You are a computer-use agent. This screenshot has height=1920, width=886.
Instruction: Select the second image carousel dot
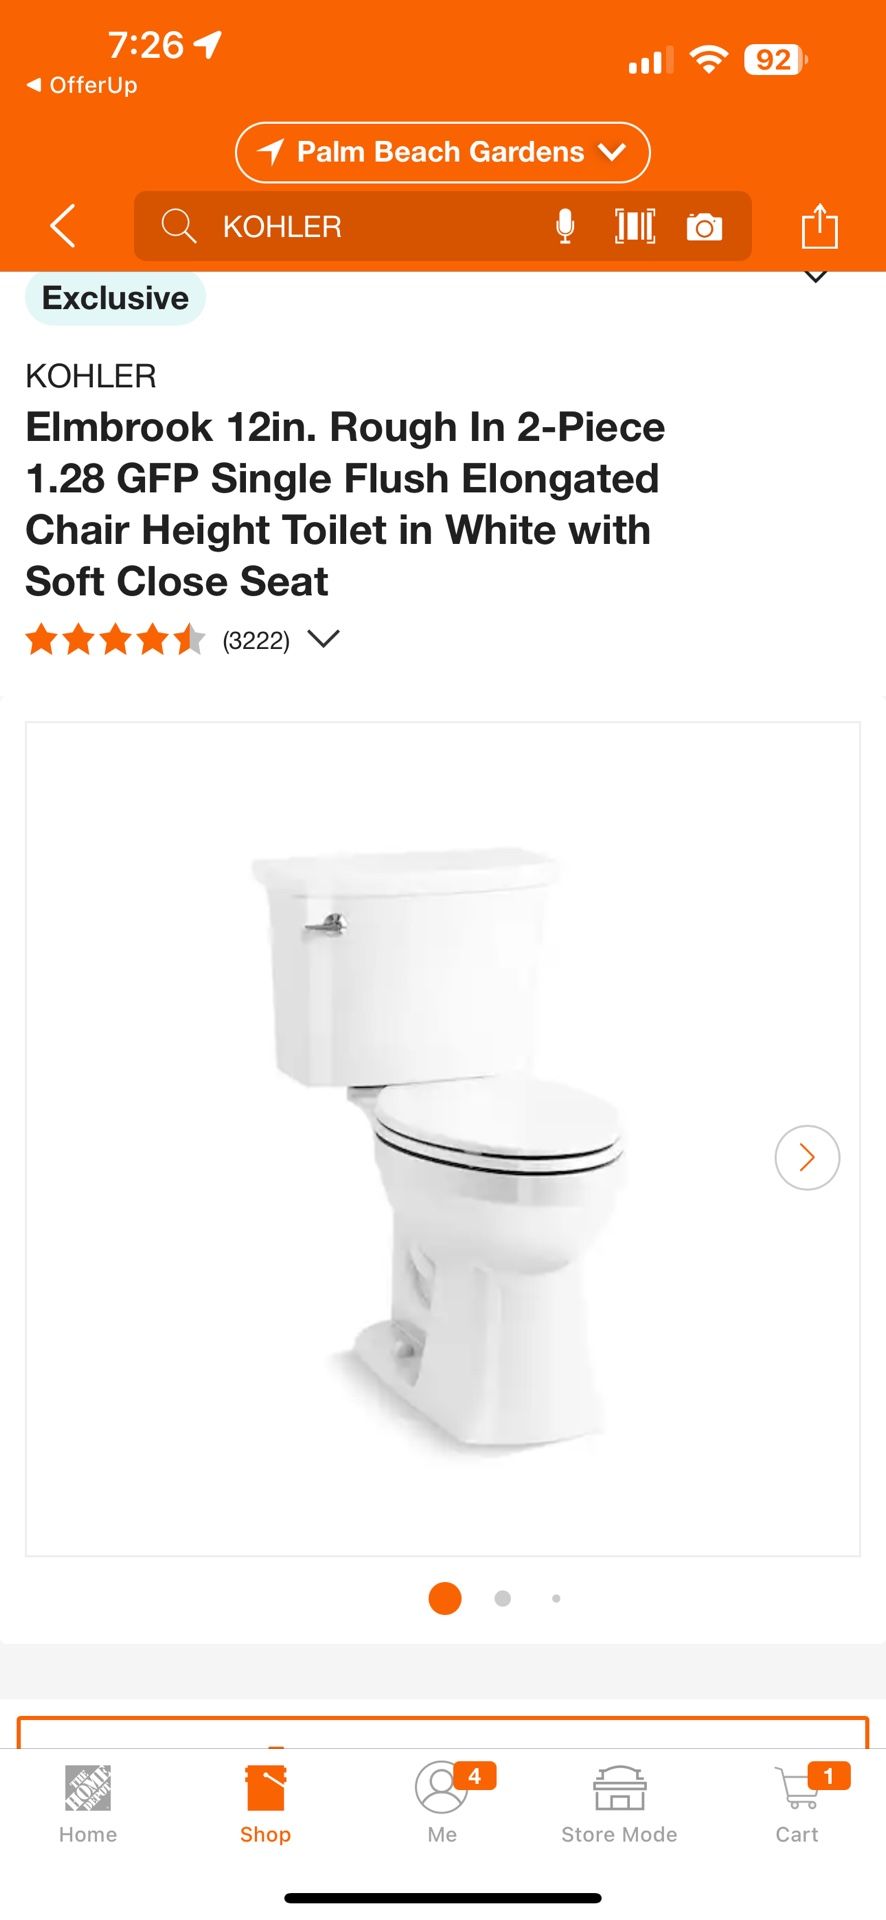point(503,1598)
